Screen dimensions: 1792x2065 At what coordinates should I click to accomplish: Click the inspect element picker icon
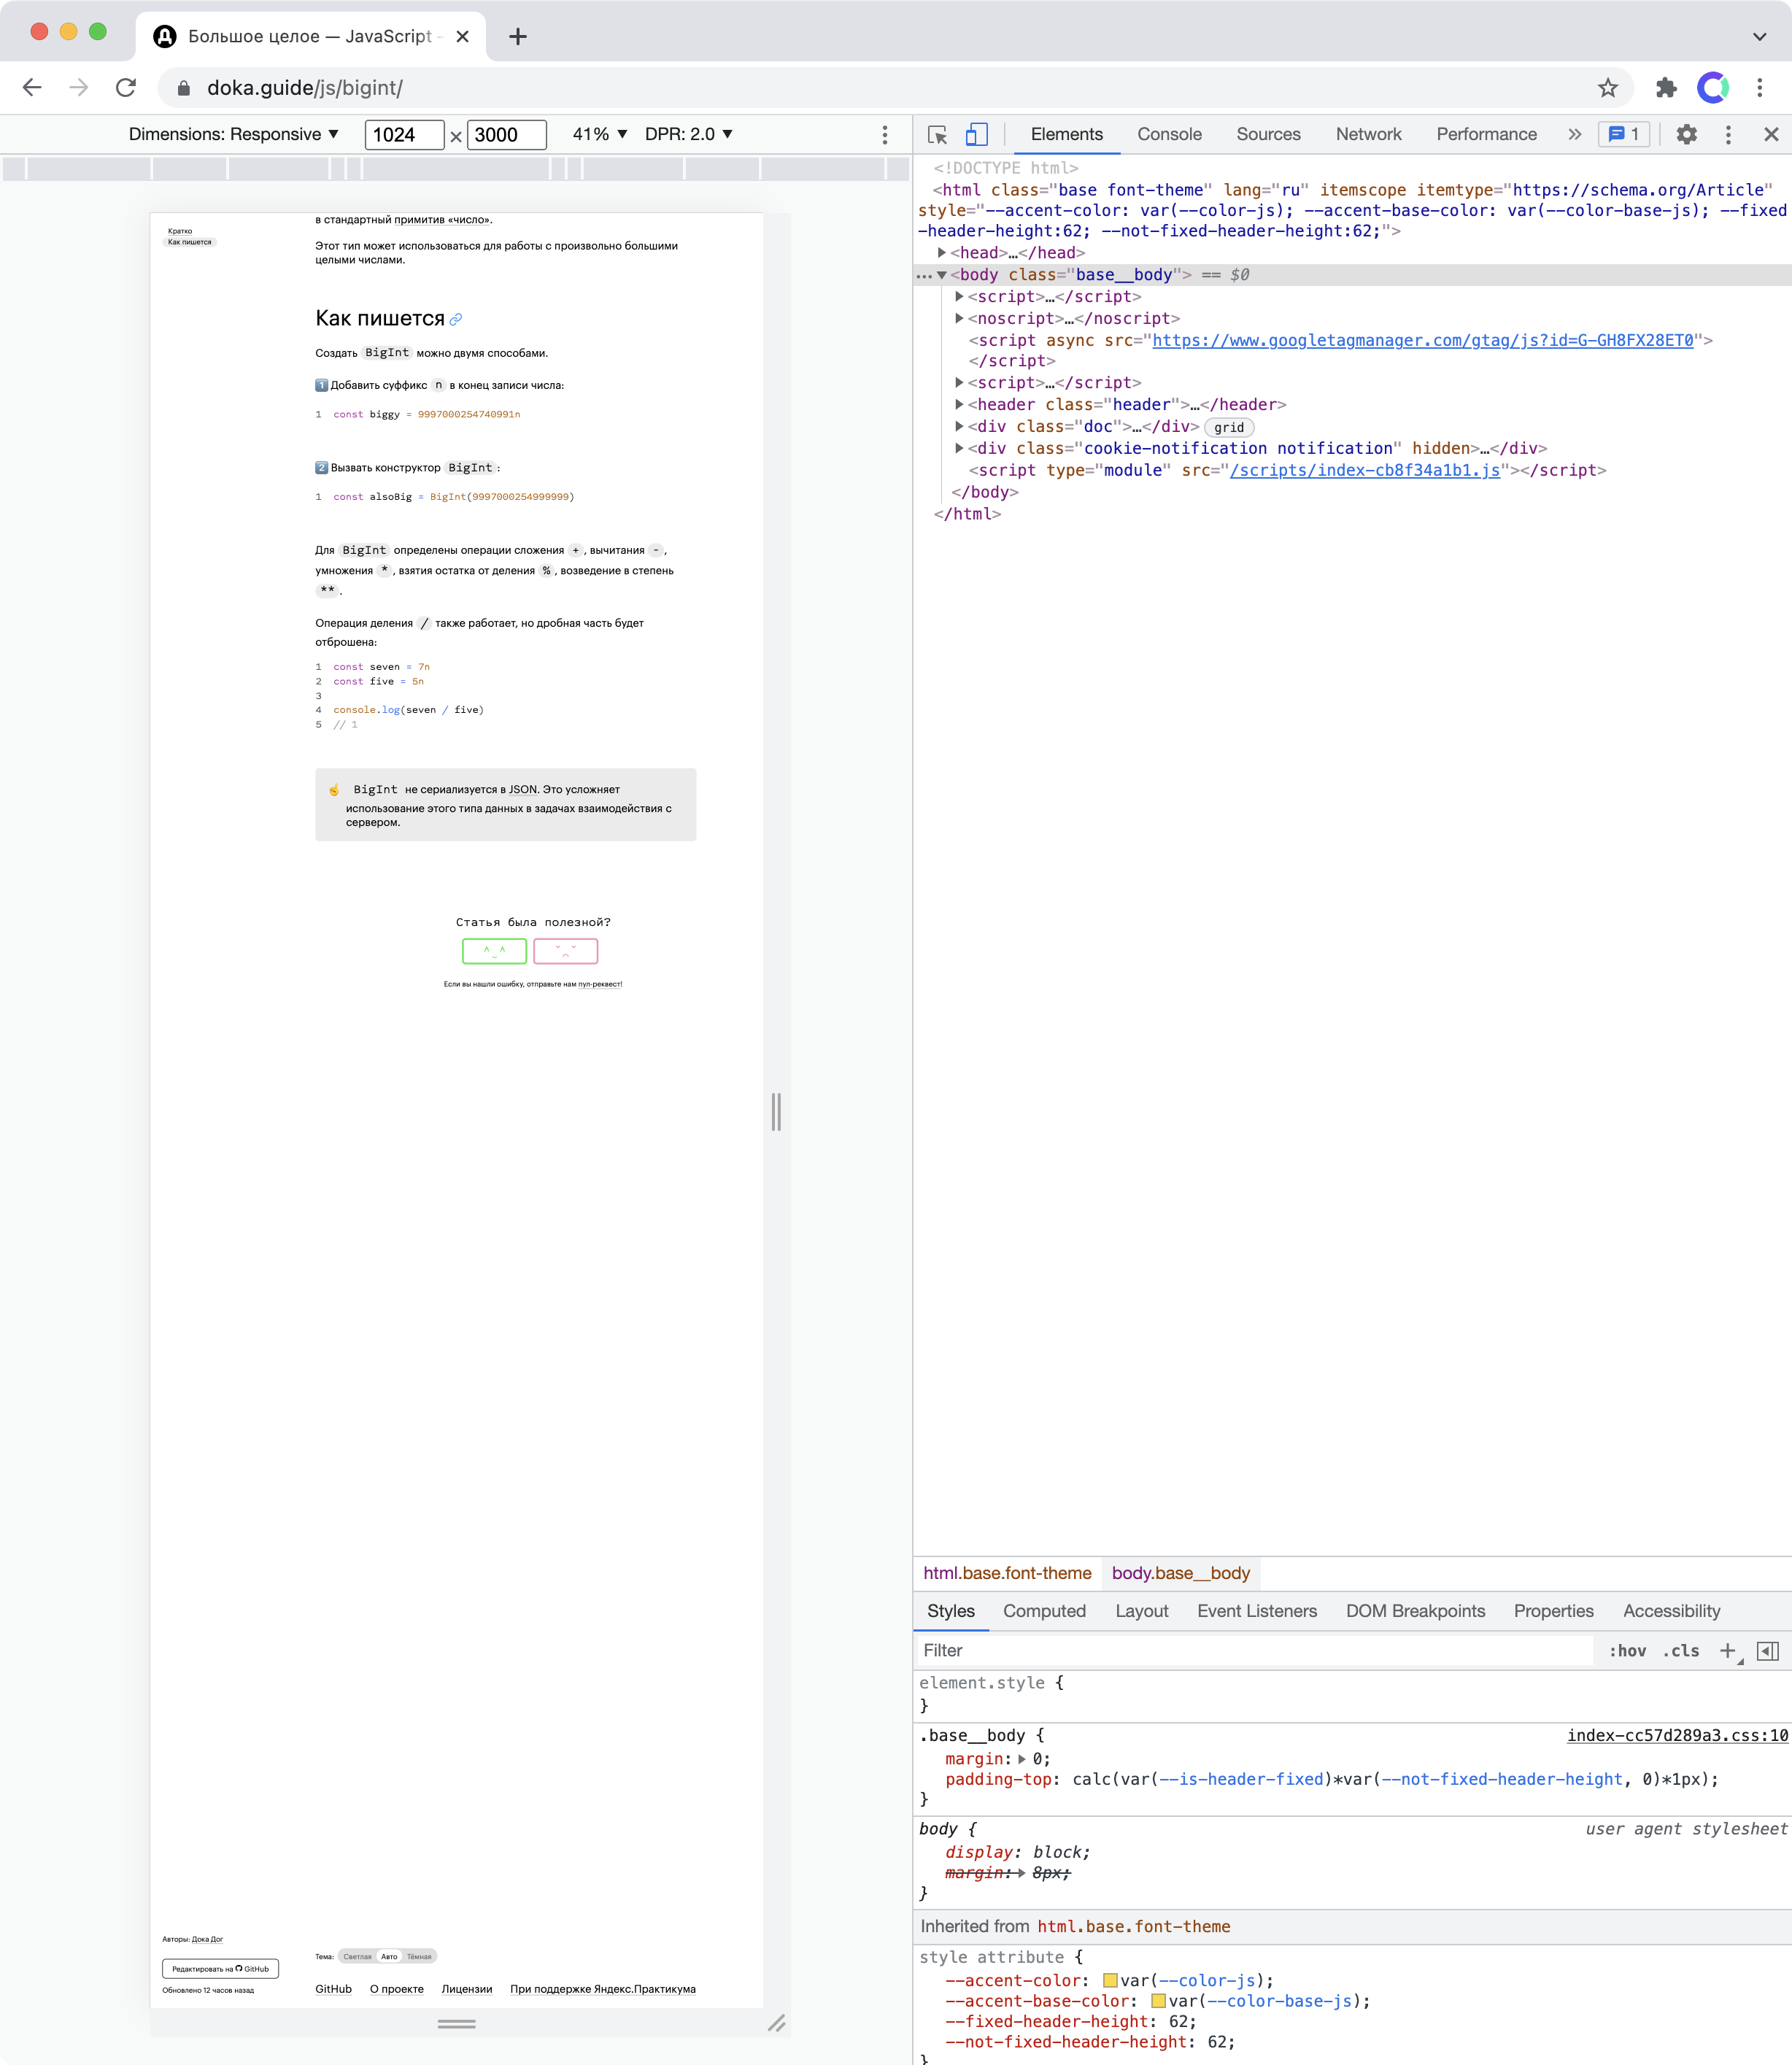pyautogui.click(x=937, y=135)
